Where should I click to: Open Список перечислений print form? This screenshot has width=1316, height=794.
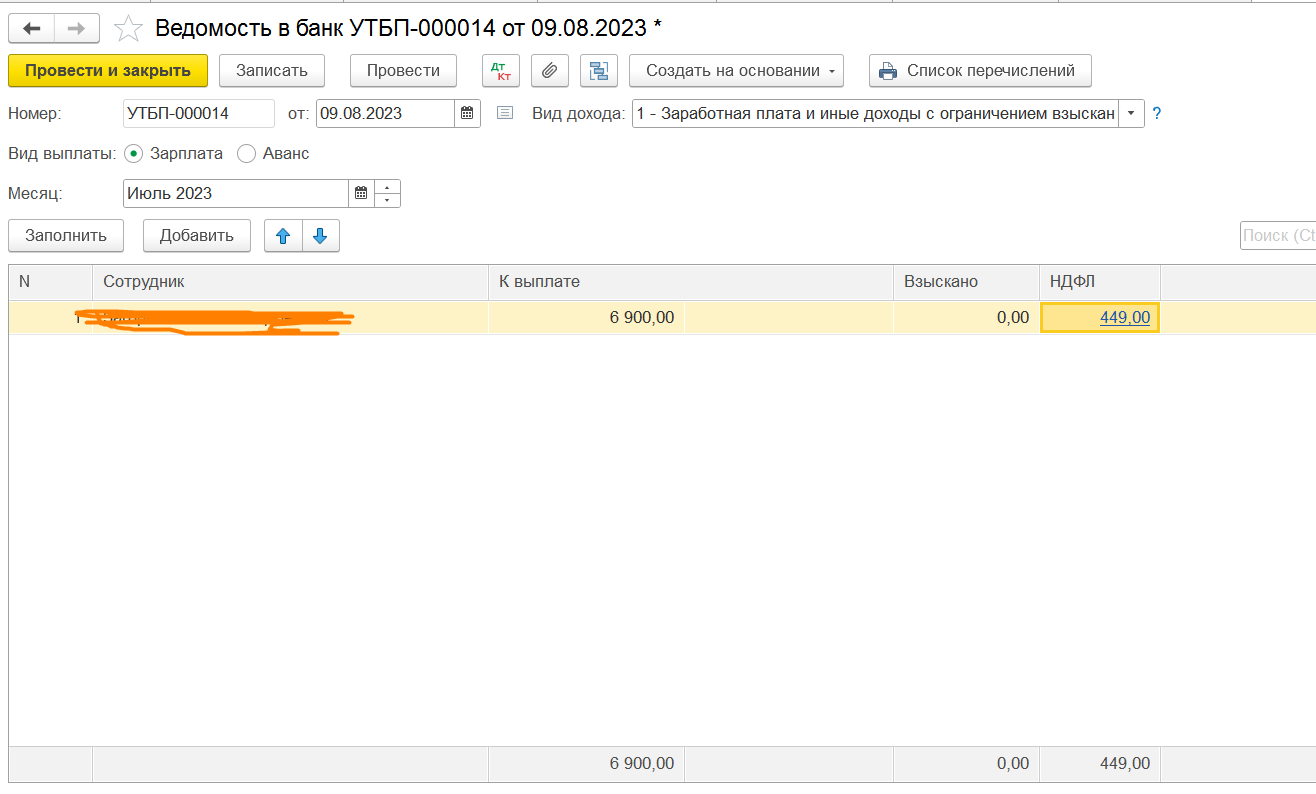point(980,71)
